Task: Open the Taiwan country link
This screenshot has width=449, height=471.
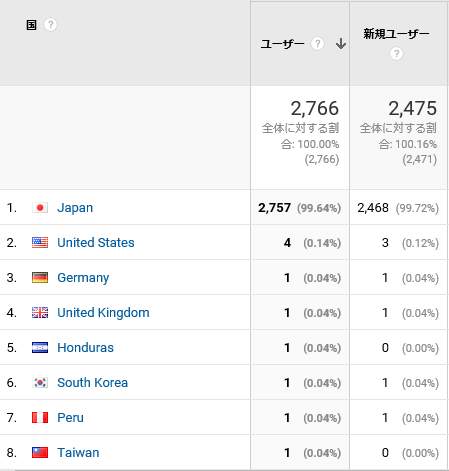Action: (x=78, y=453)
